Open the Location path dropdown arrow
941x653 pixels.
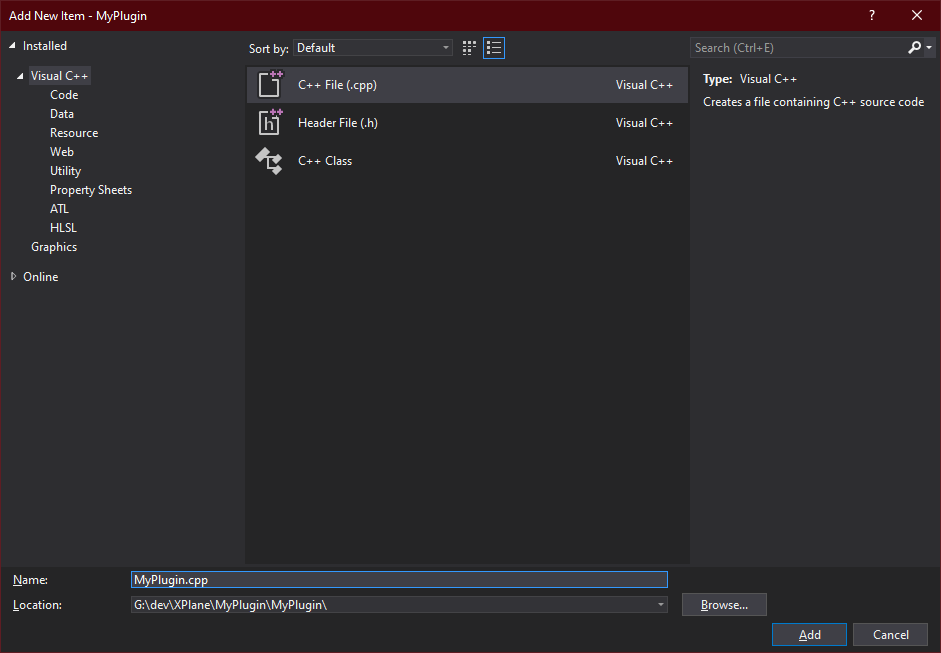(659, 604)
